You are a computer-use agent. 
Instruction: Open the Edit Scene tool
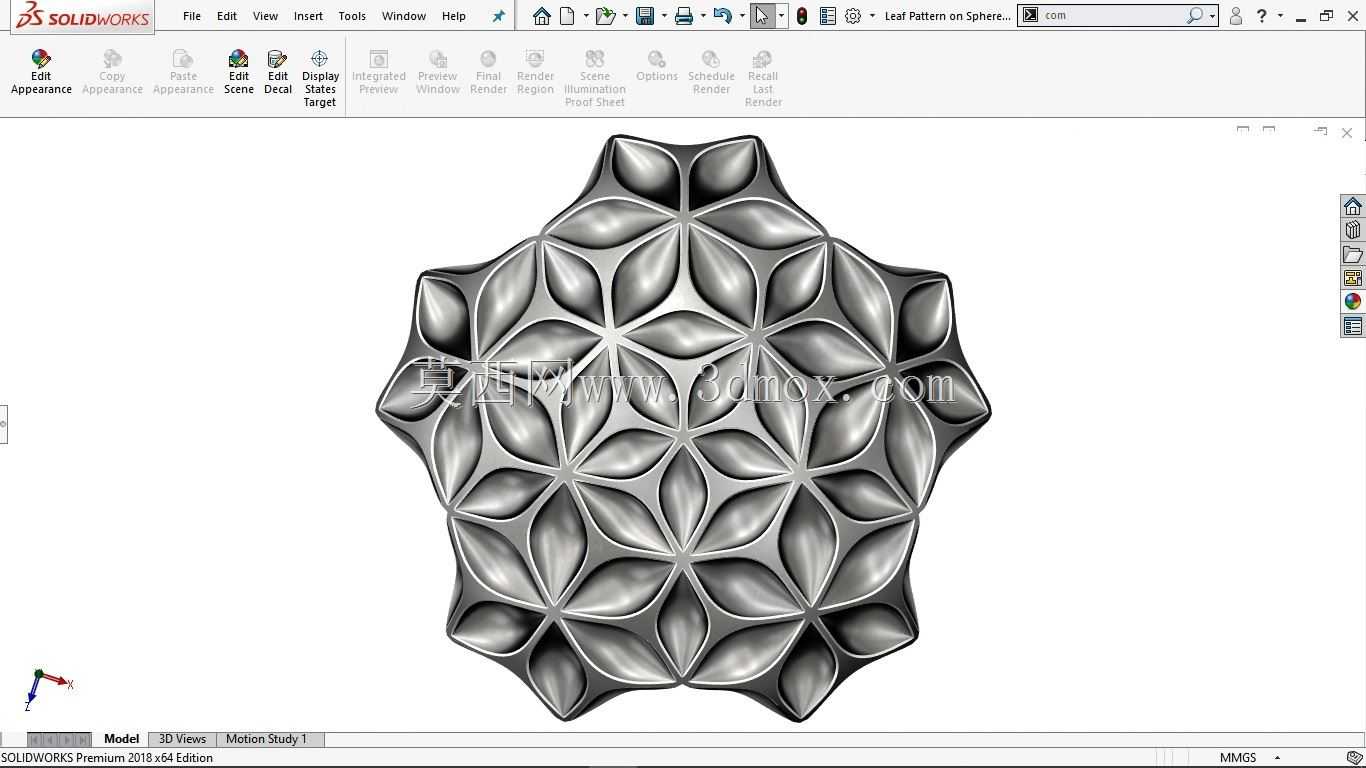[x=238, y=72]
